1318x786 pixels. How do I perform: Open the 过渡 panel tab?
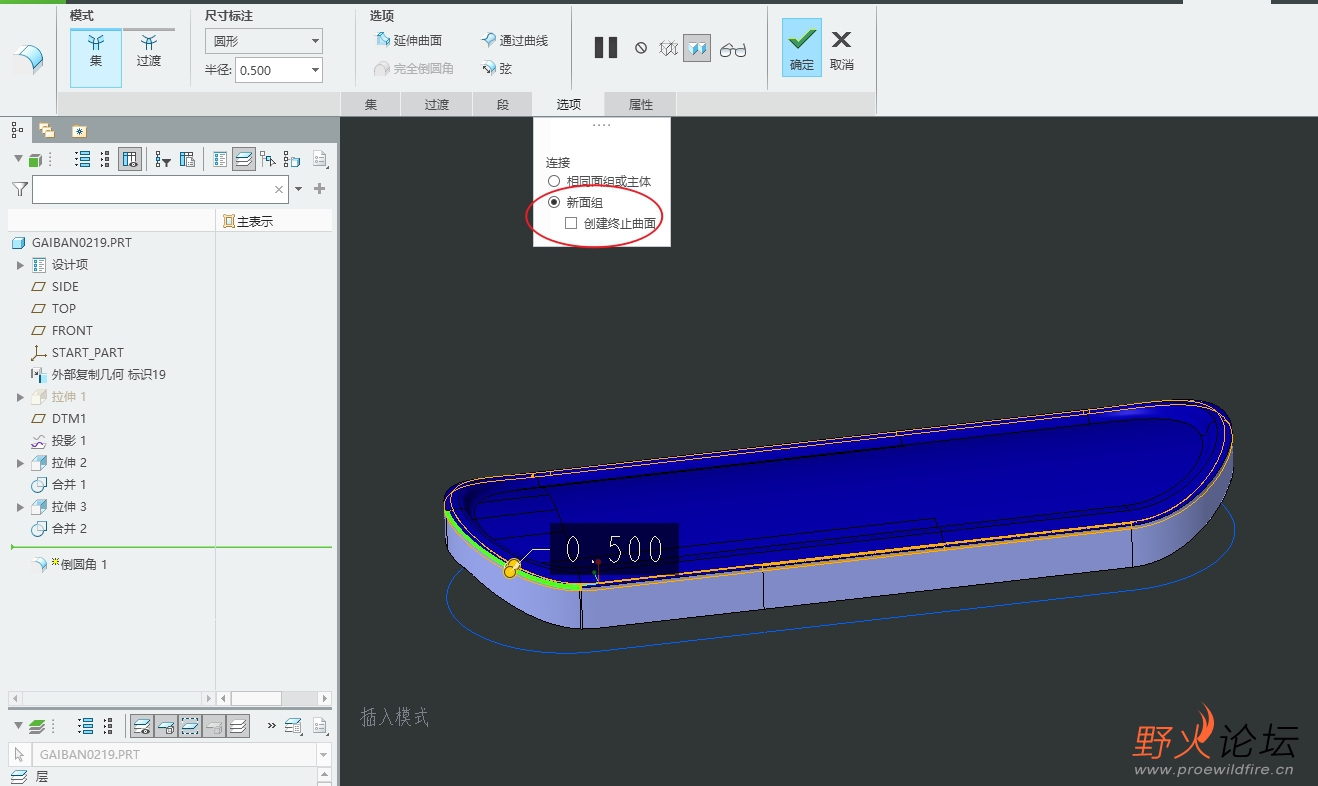[436, 104]
